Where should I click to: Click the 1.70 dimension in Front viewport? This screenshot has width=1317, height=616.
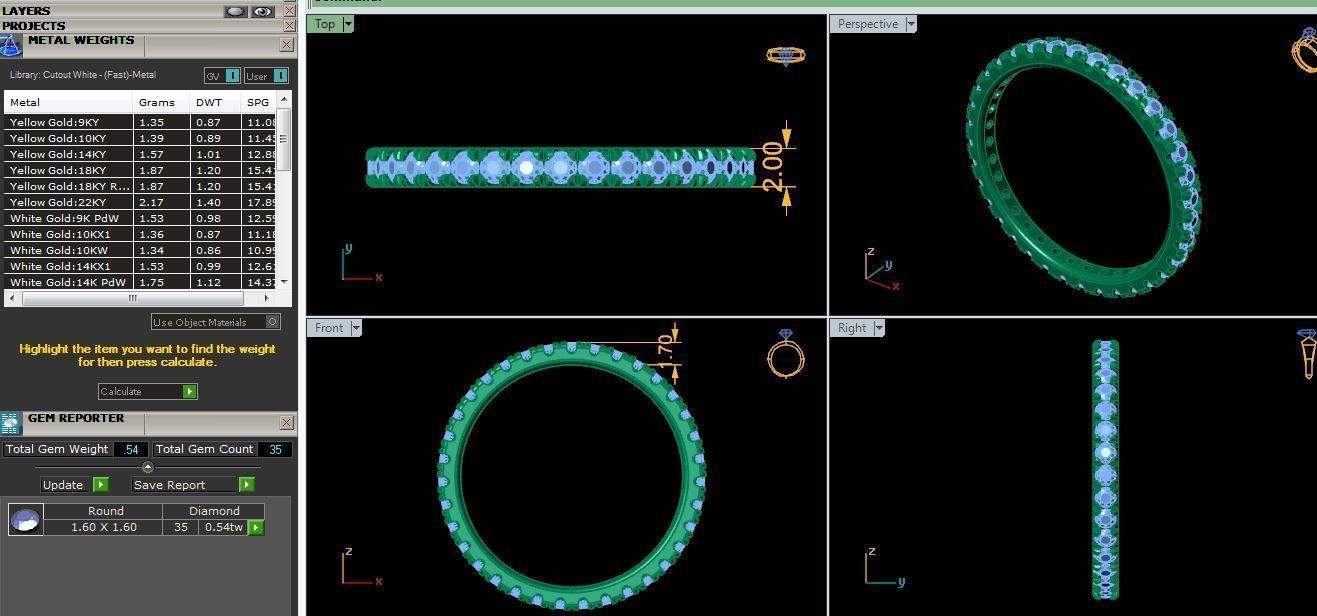click(666, 350)
